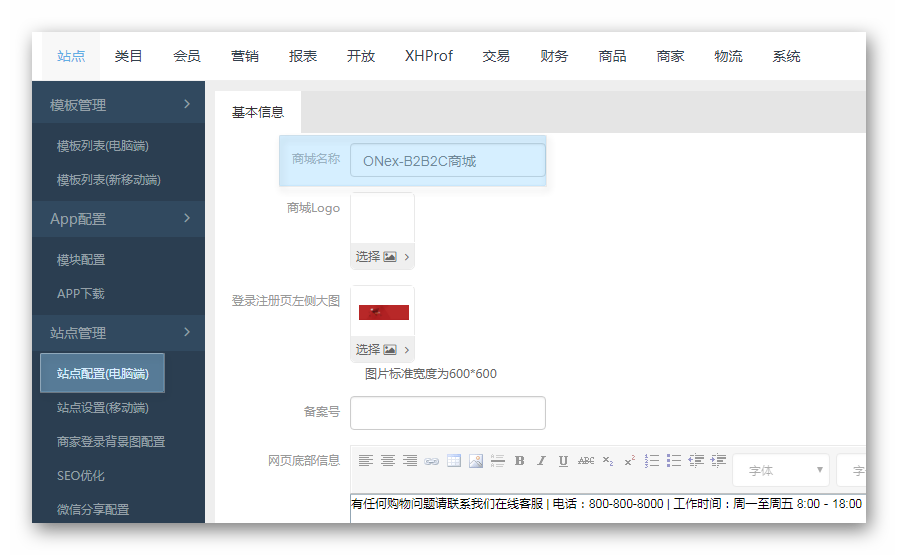898x555 pixels.
Task: Open the 系统 top menu
Action: (x=786, y=56)
